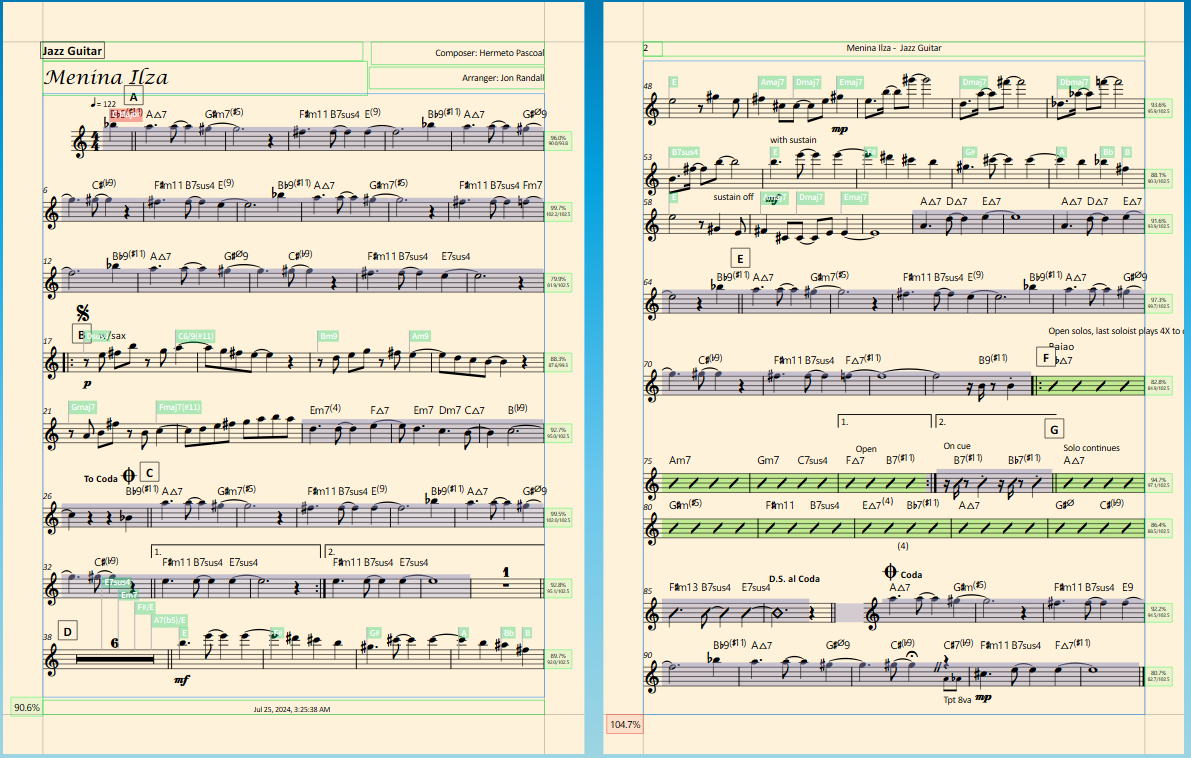Select the "F#/E" chord label
The width and height of the screenshot is (1191, 758).
tap(146, 607)
